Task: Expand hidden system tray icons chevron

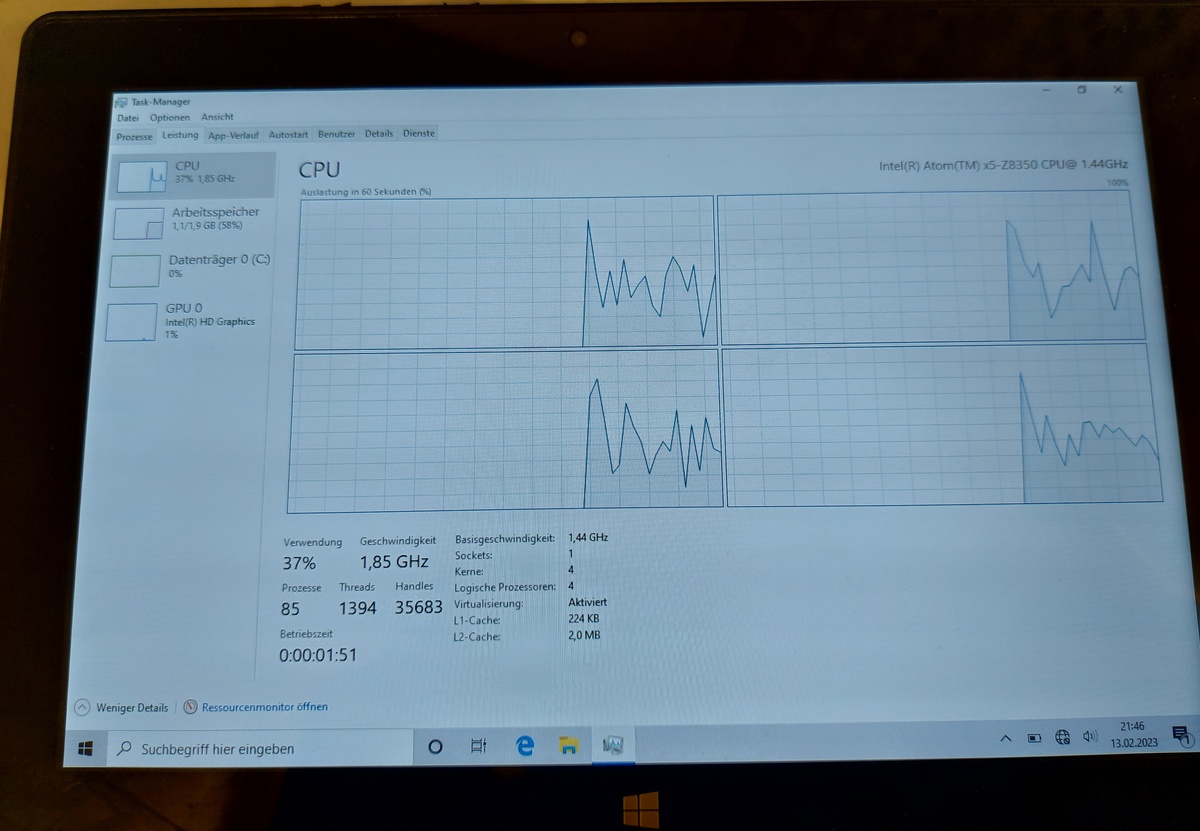Action: pyautogui.click(x=1005, y=739)
